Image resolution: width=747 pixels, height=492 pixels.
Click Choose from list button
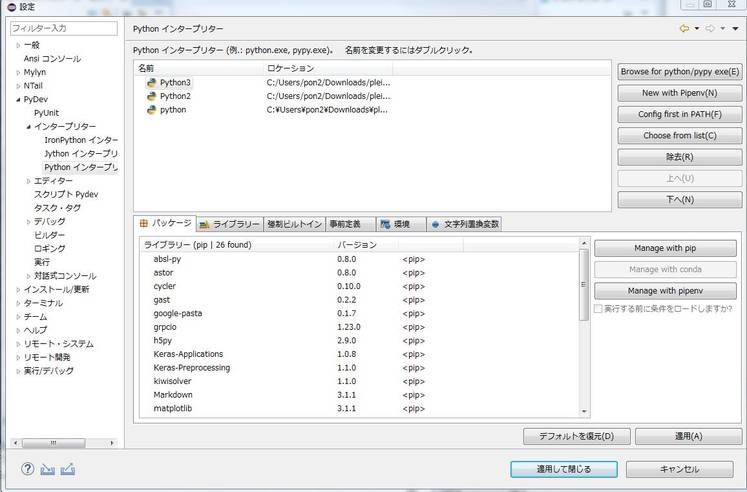click(680, 136)
